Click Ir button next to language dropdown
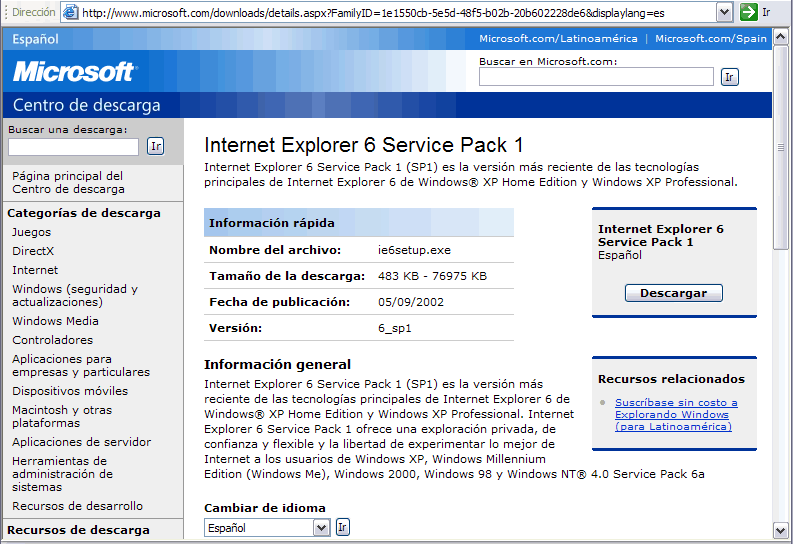 (x=342, y=527)
